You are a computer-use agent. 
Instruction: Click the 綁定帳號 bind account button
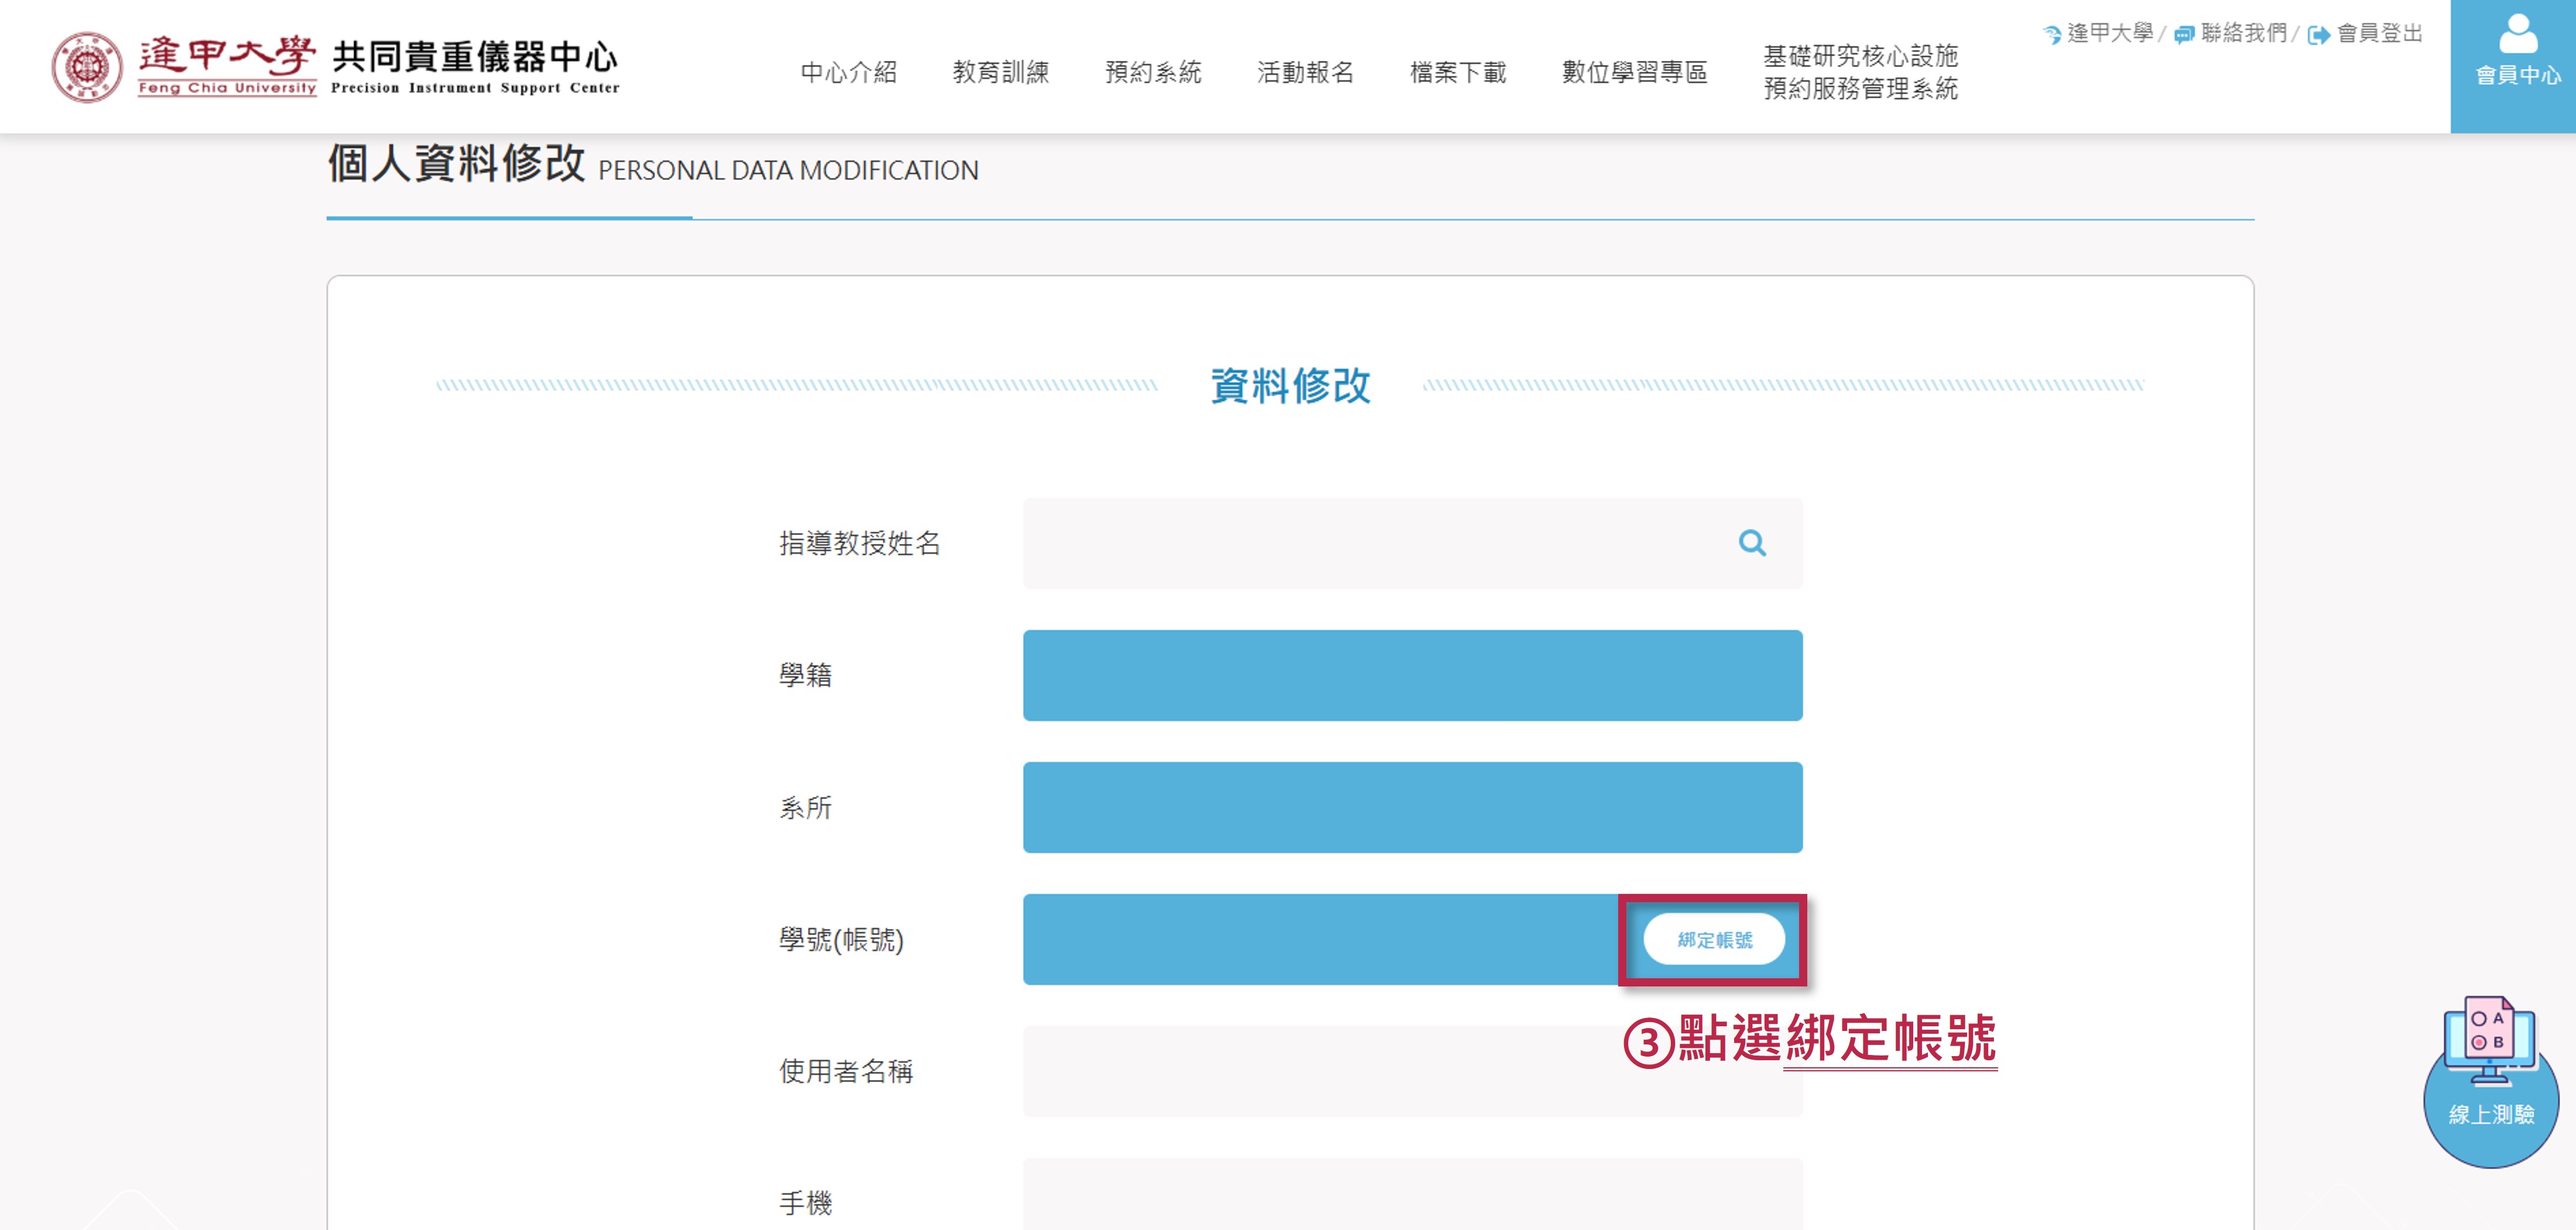point(1714,940)
